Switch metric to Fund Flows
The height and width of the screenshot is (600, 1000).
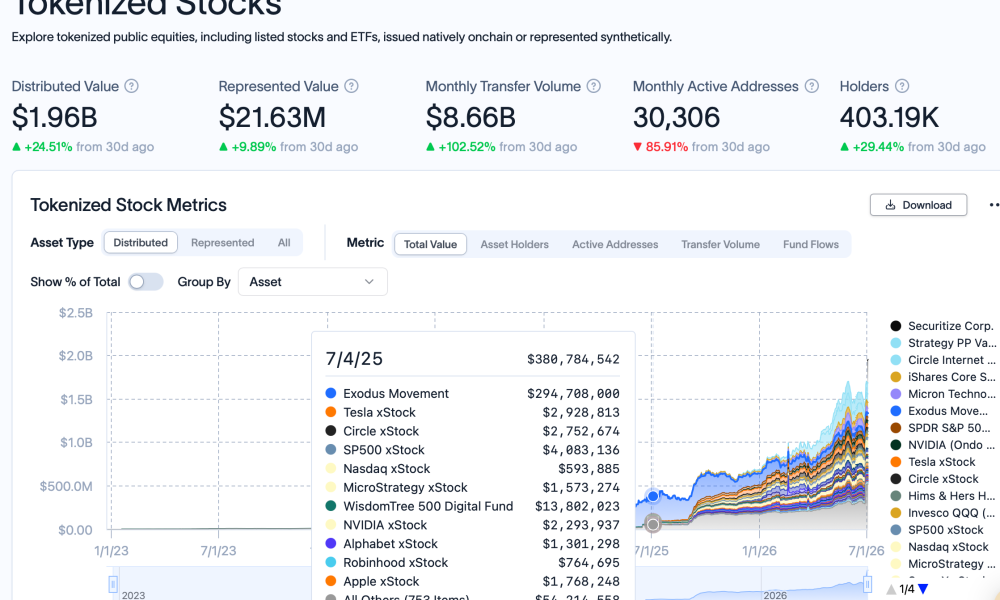[x=811, y=244]
